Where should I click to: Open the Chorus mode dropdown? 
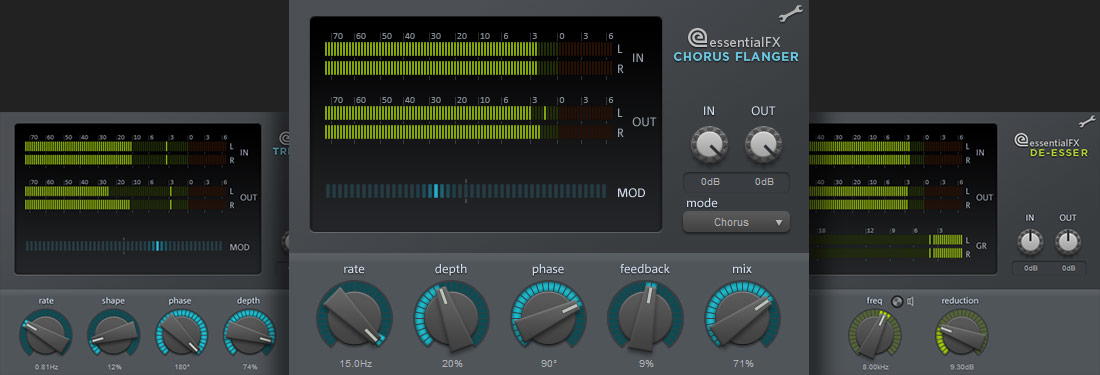[736, 222]
